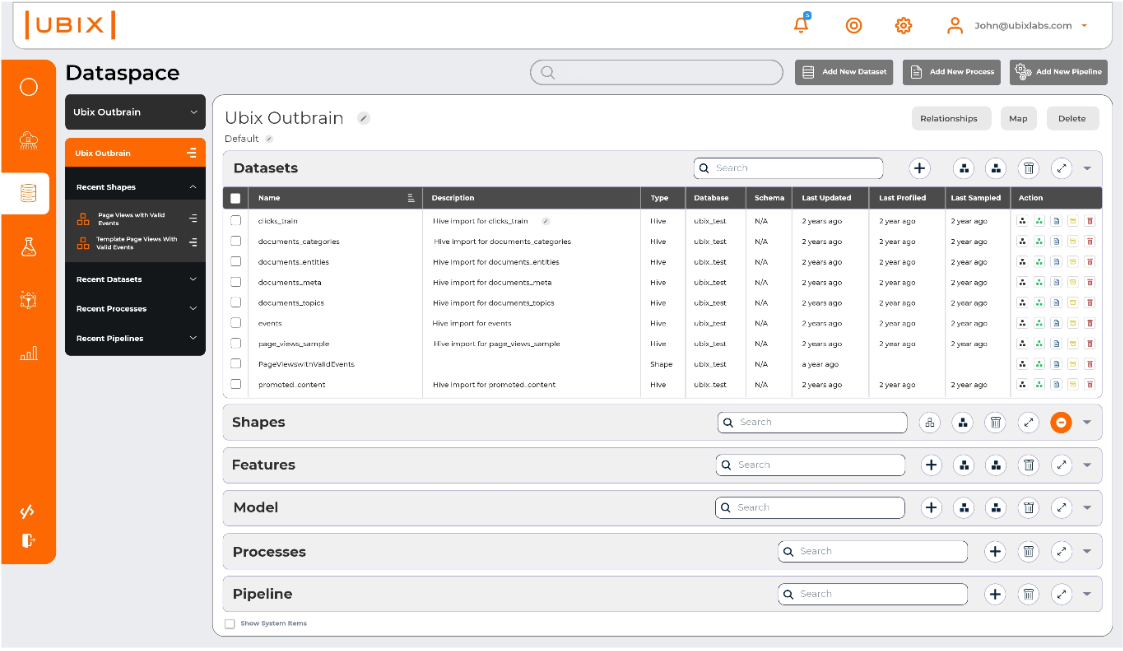
Task: Check the clicks_train row checkbox
Action: [x=236, y=221]
